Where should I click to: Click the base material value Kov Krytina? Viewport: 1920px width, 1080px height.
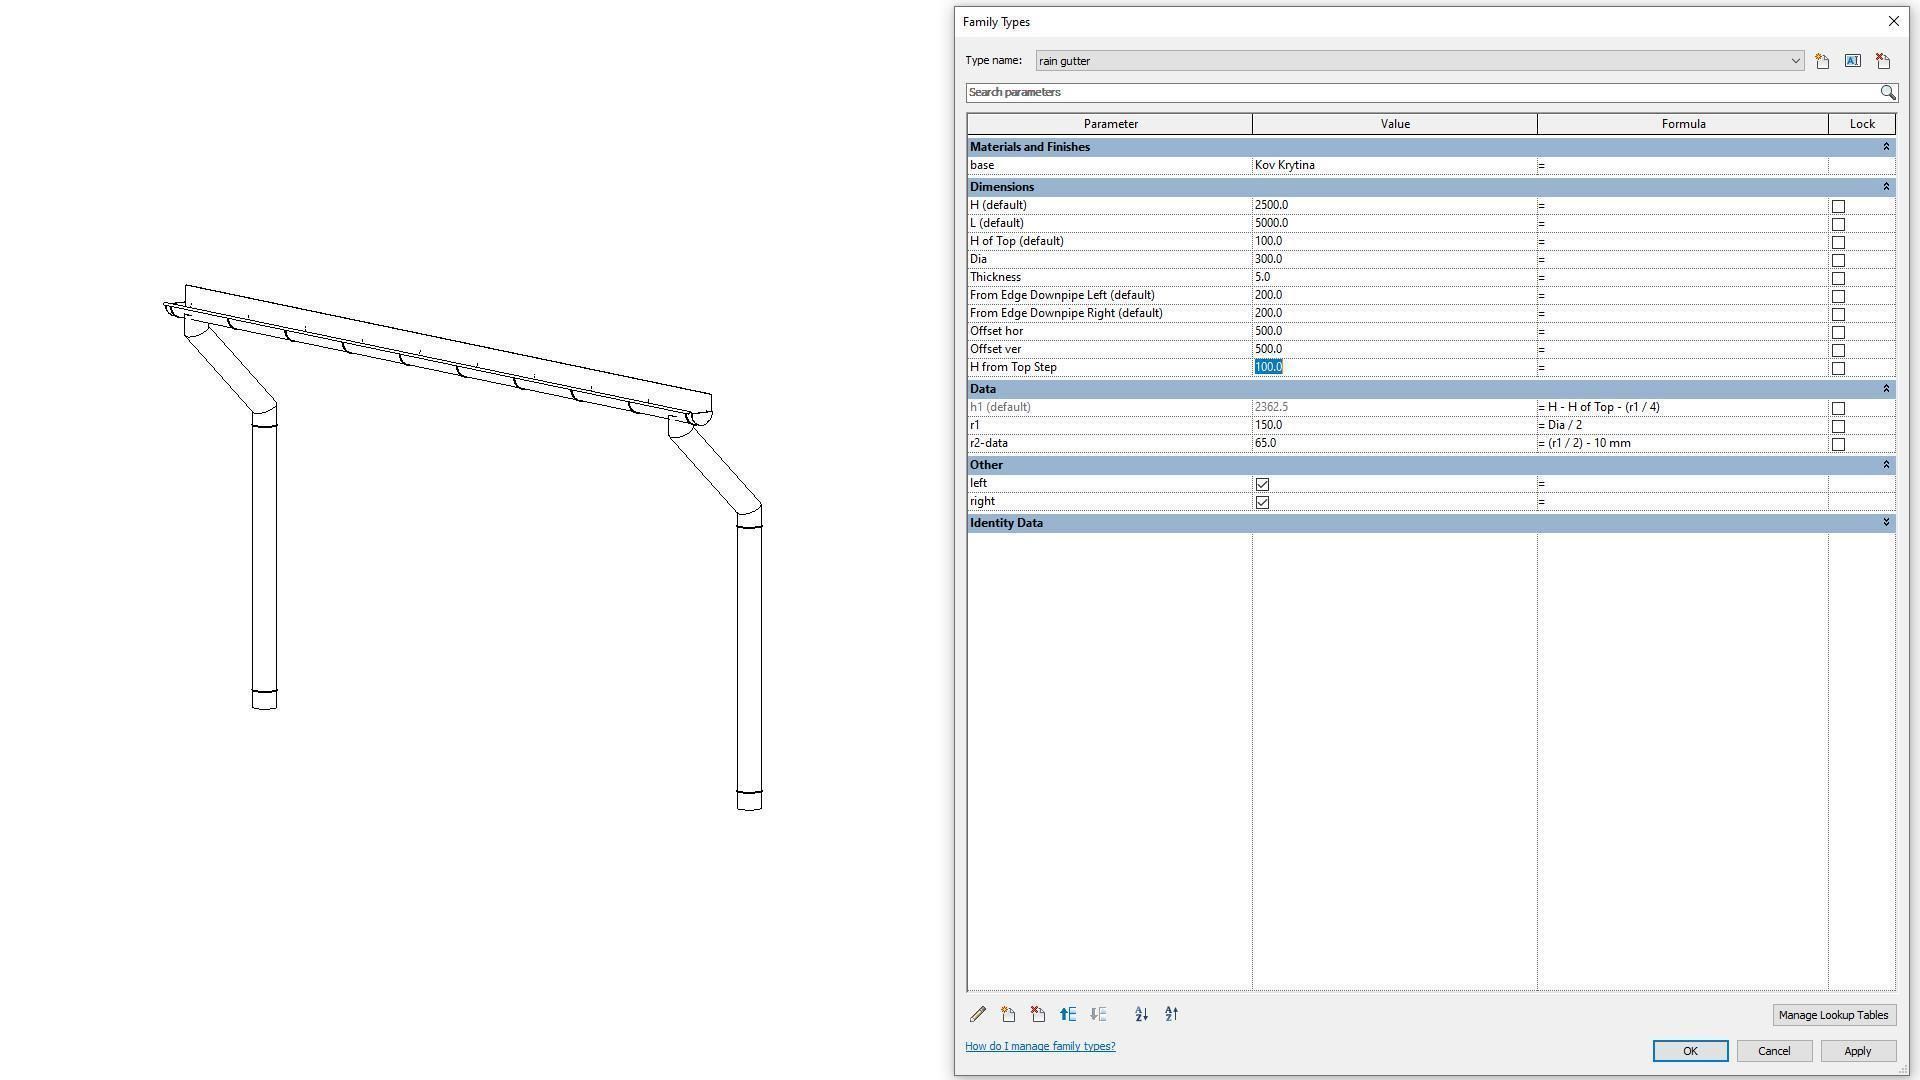click(x=1394, y=166)
